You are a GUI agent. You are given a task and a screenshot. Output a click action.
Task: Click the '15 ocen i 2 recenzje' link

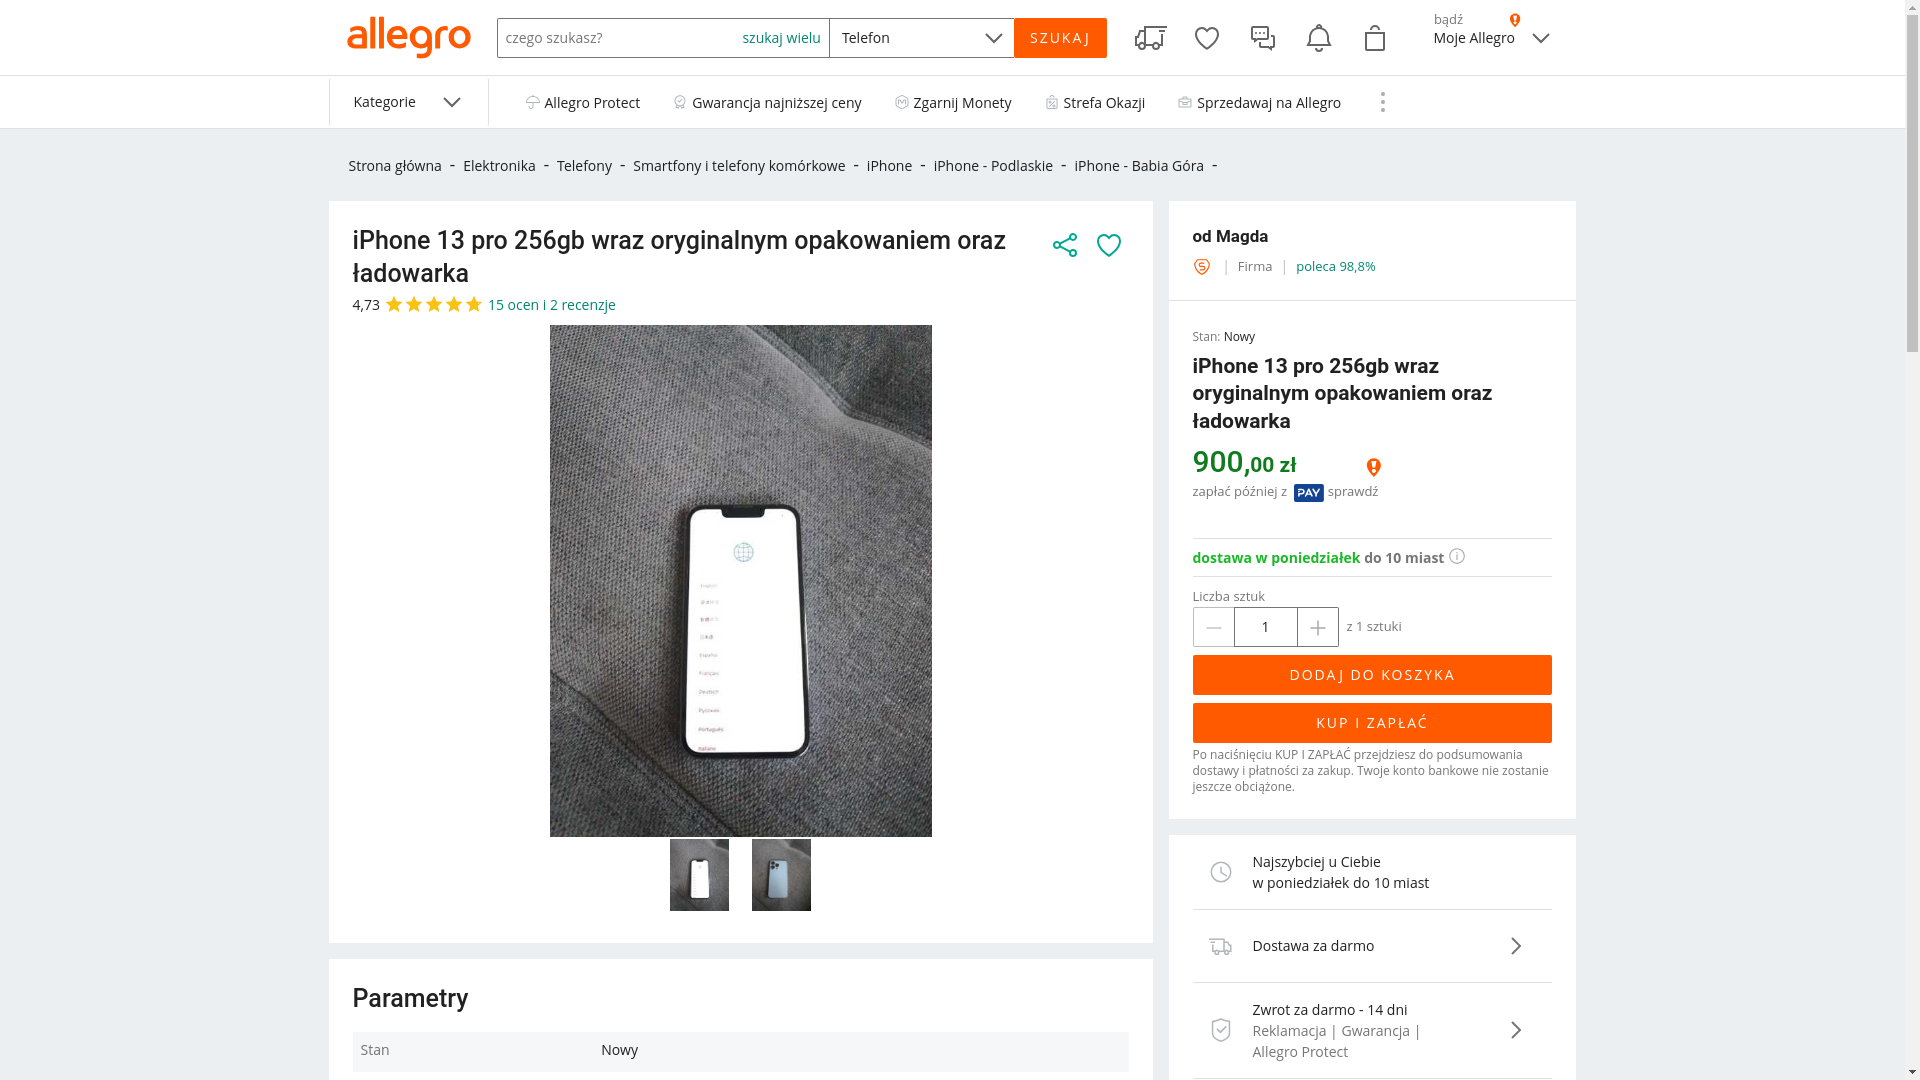point(551,305)
